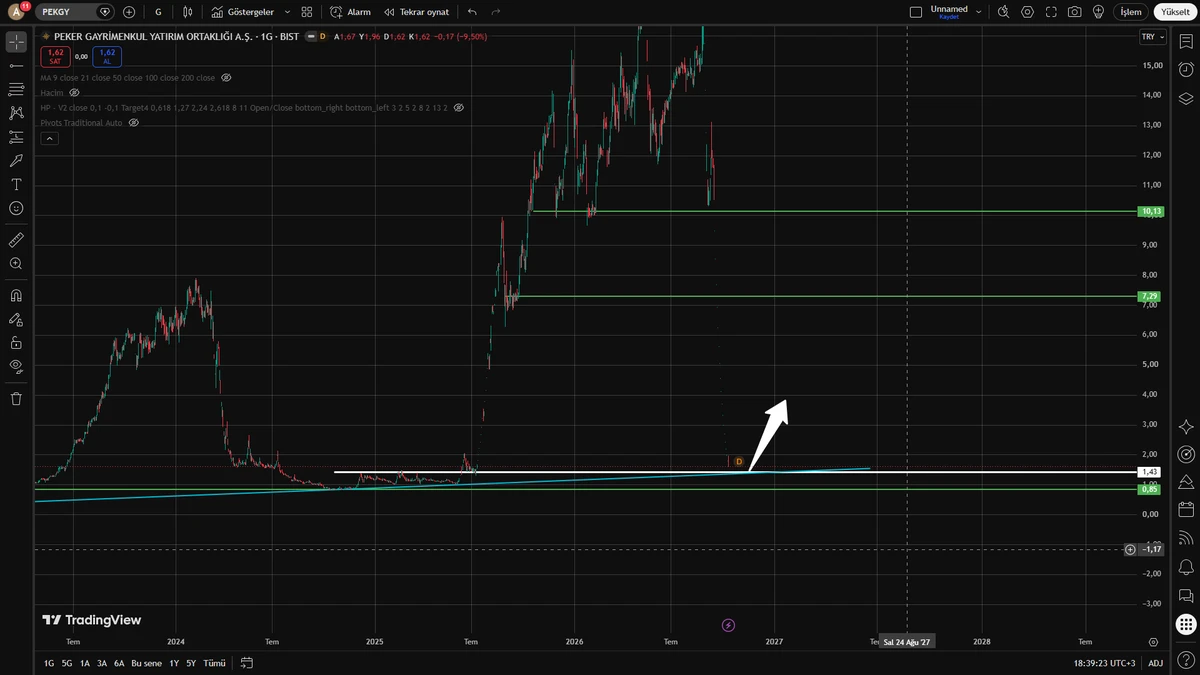
Task: Collapse the indicator legend with the chevron
Action: coord(49,139)
